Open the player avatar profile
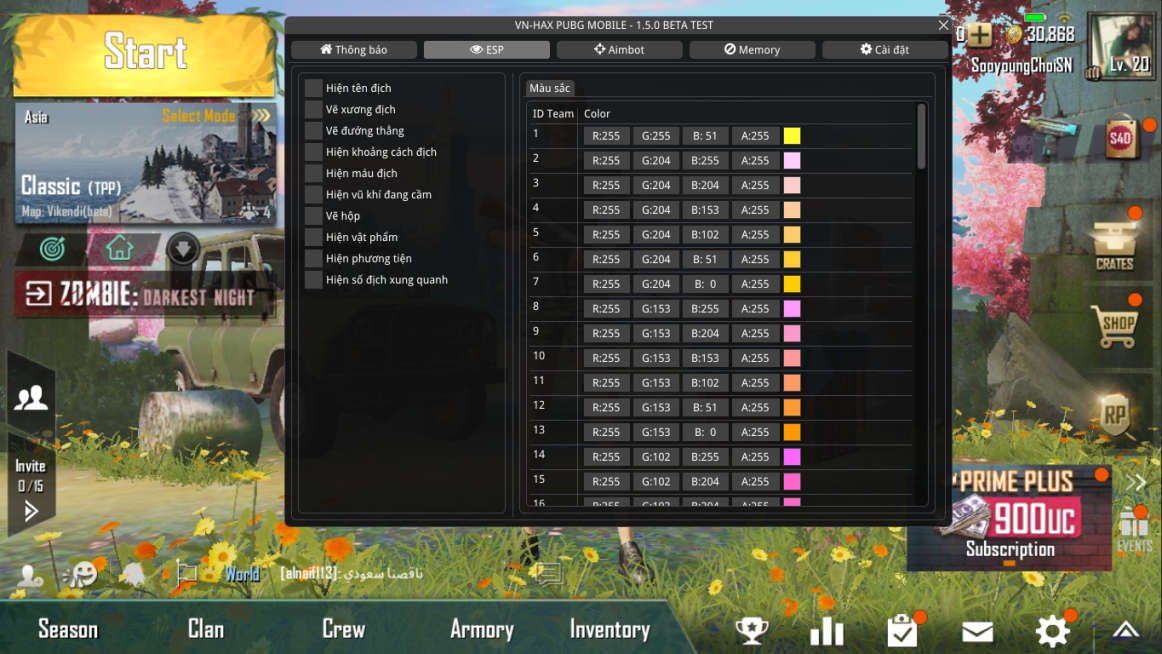 click(x=1121, y=45)
